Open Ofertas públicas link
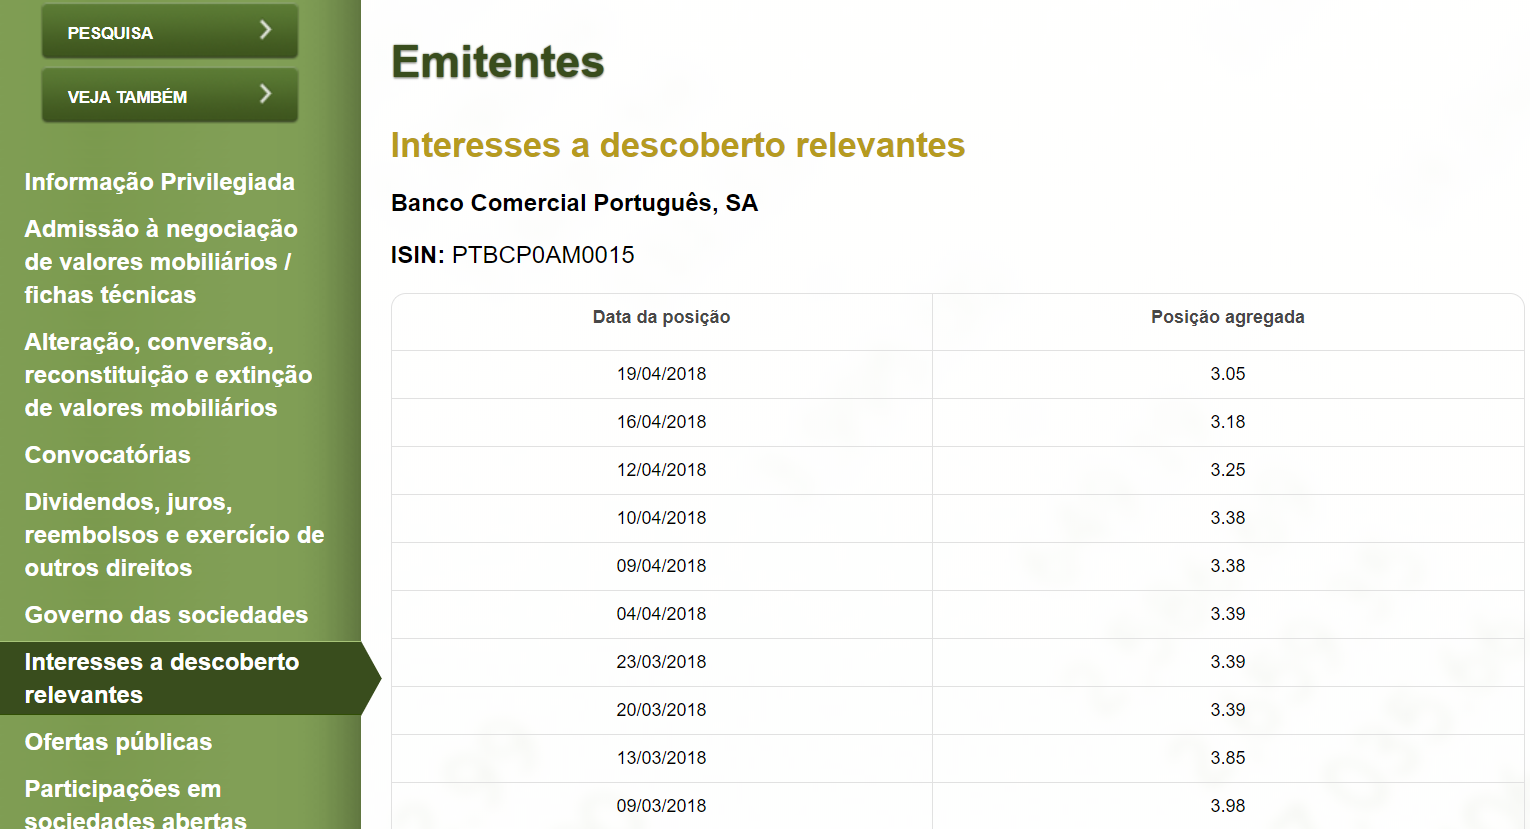Viewport: 1530px width, 829px height. pos(118,742)
